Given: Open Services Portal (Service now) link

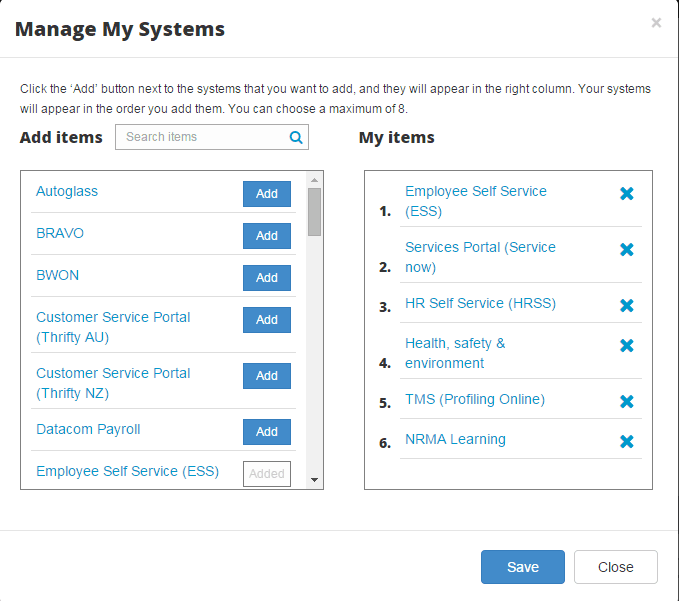Looking at the screenshot, I should click(x=480, y=257).
